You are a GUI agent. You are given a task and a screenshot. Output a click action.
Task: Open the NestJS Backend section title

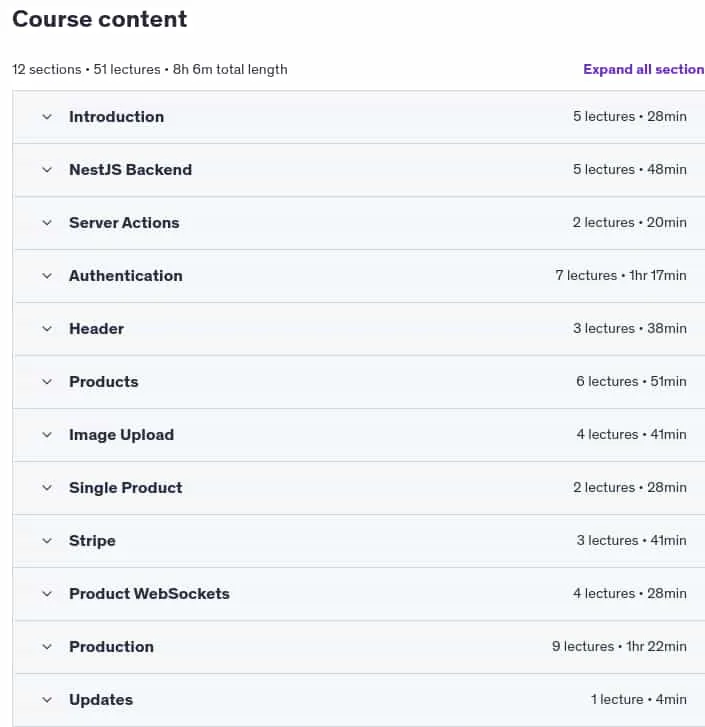130,170
